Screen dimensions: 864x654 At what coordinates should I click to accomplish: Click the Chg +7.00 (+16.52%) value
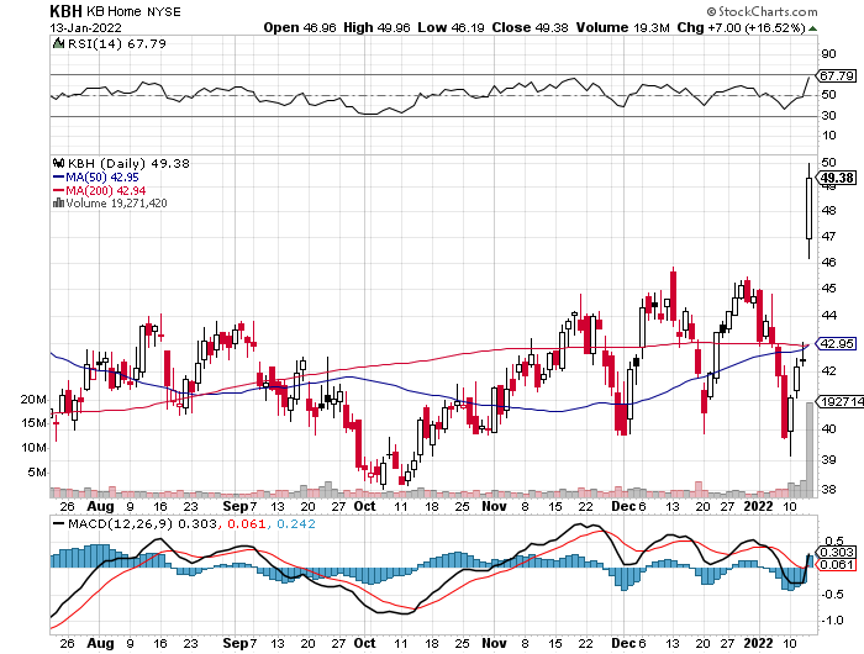(741, 28)
